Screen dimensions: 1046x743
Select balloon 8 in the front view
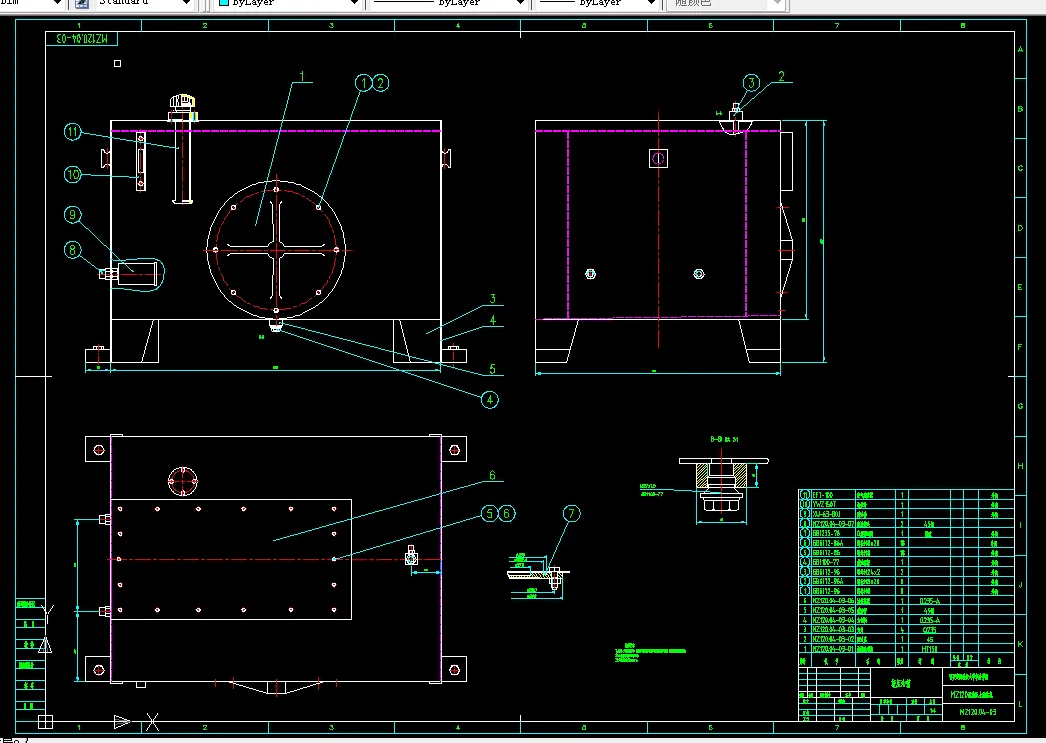[x=73, y=250]
